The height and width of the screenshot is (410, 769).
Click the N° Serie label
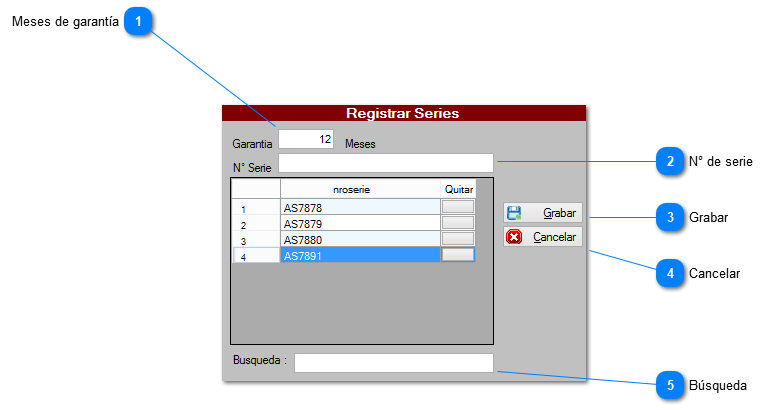252,168
